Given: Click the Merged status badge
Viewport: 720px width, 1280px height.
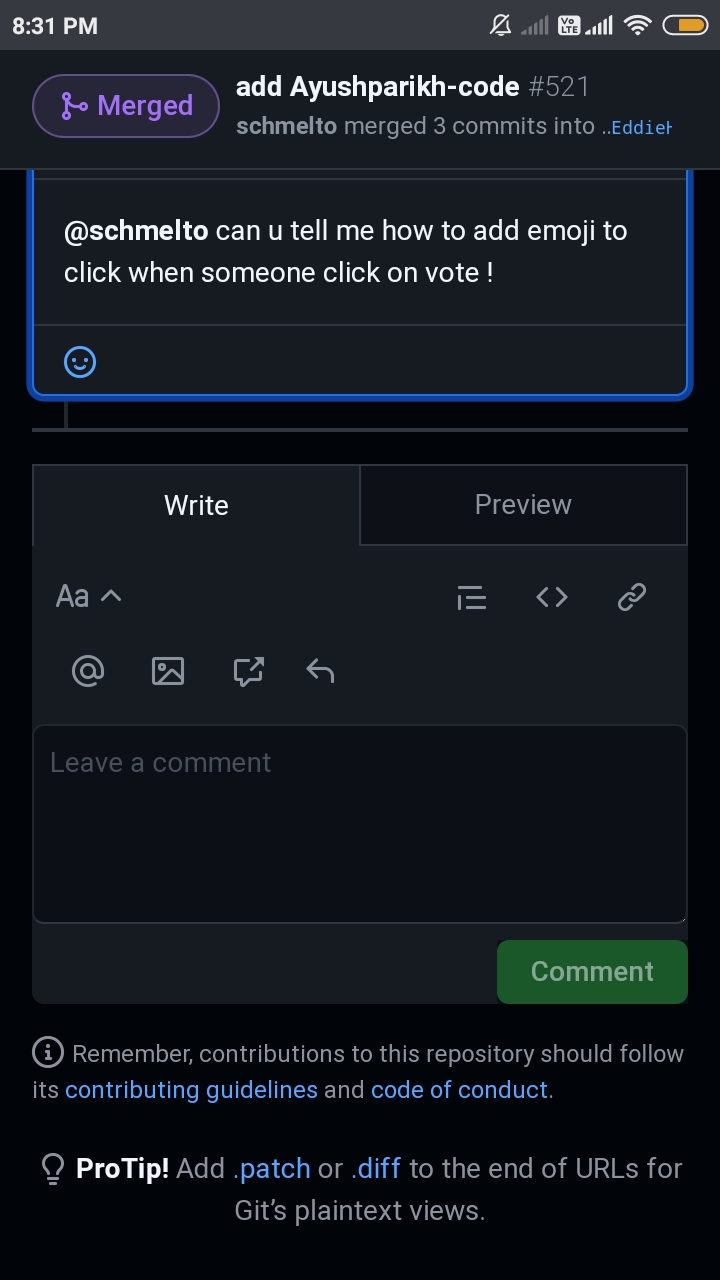Looking at the screenshot, I should 126,105.
